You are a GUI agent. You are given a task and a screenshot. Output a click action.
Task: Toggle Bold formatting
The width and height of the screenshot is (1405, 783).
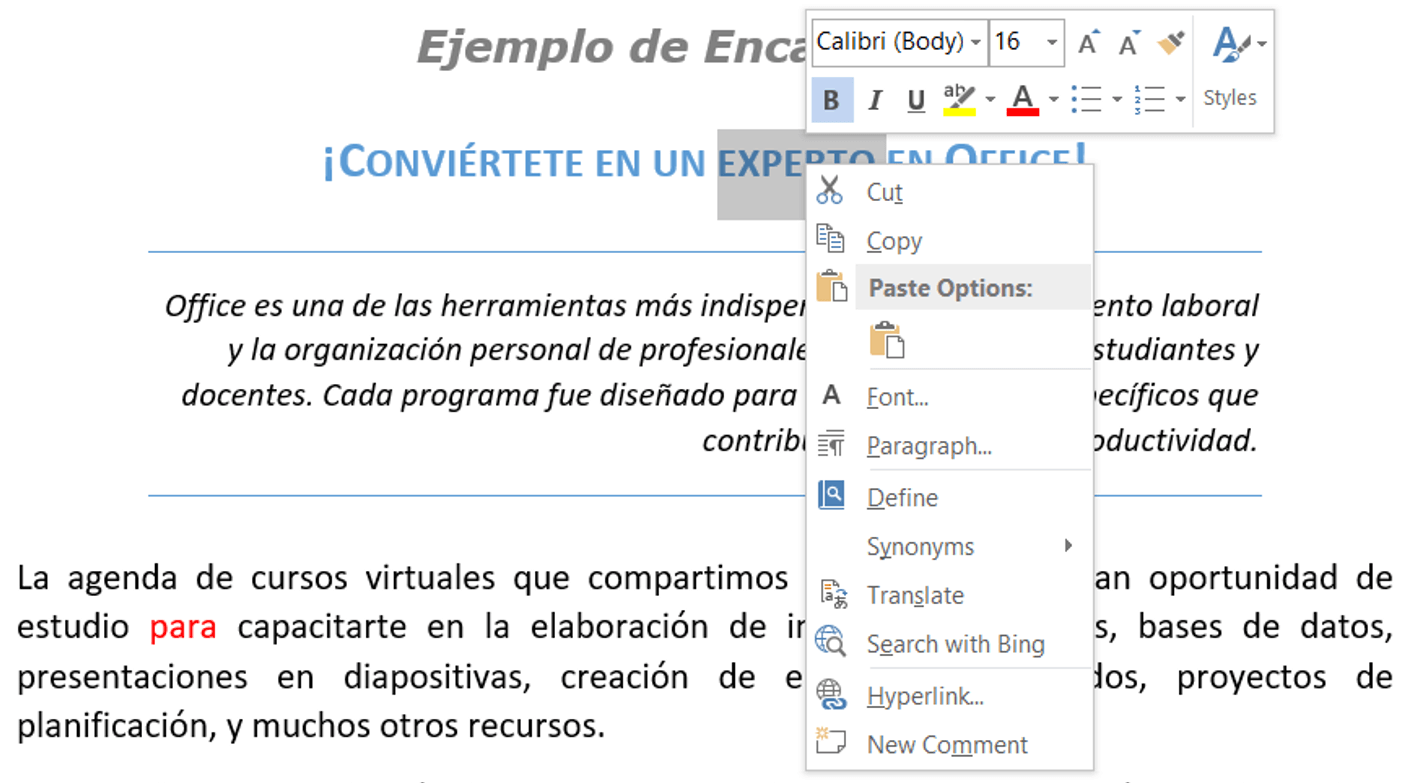coord(831,99)
